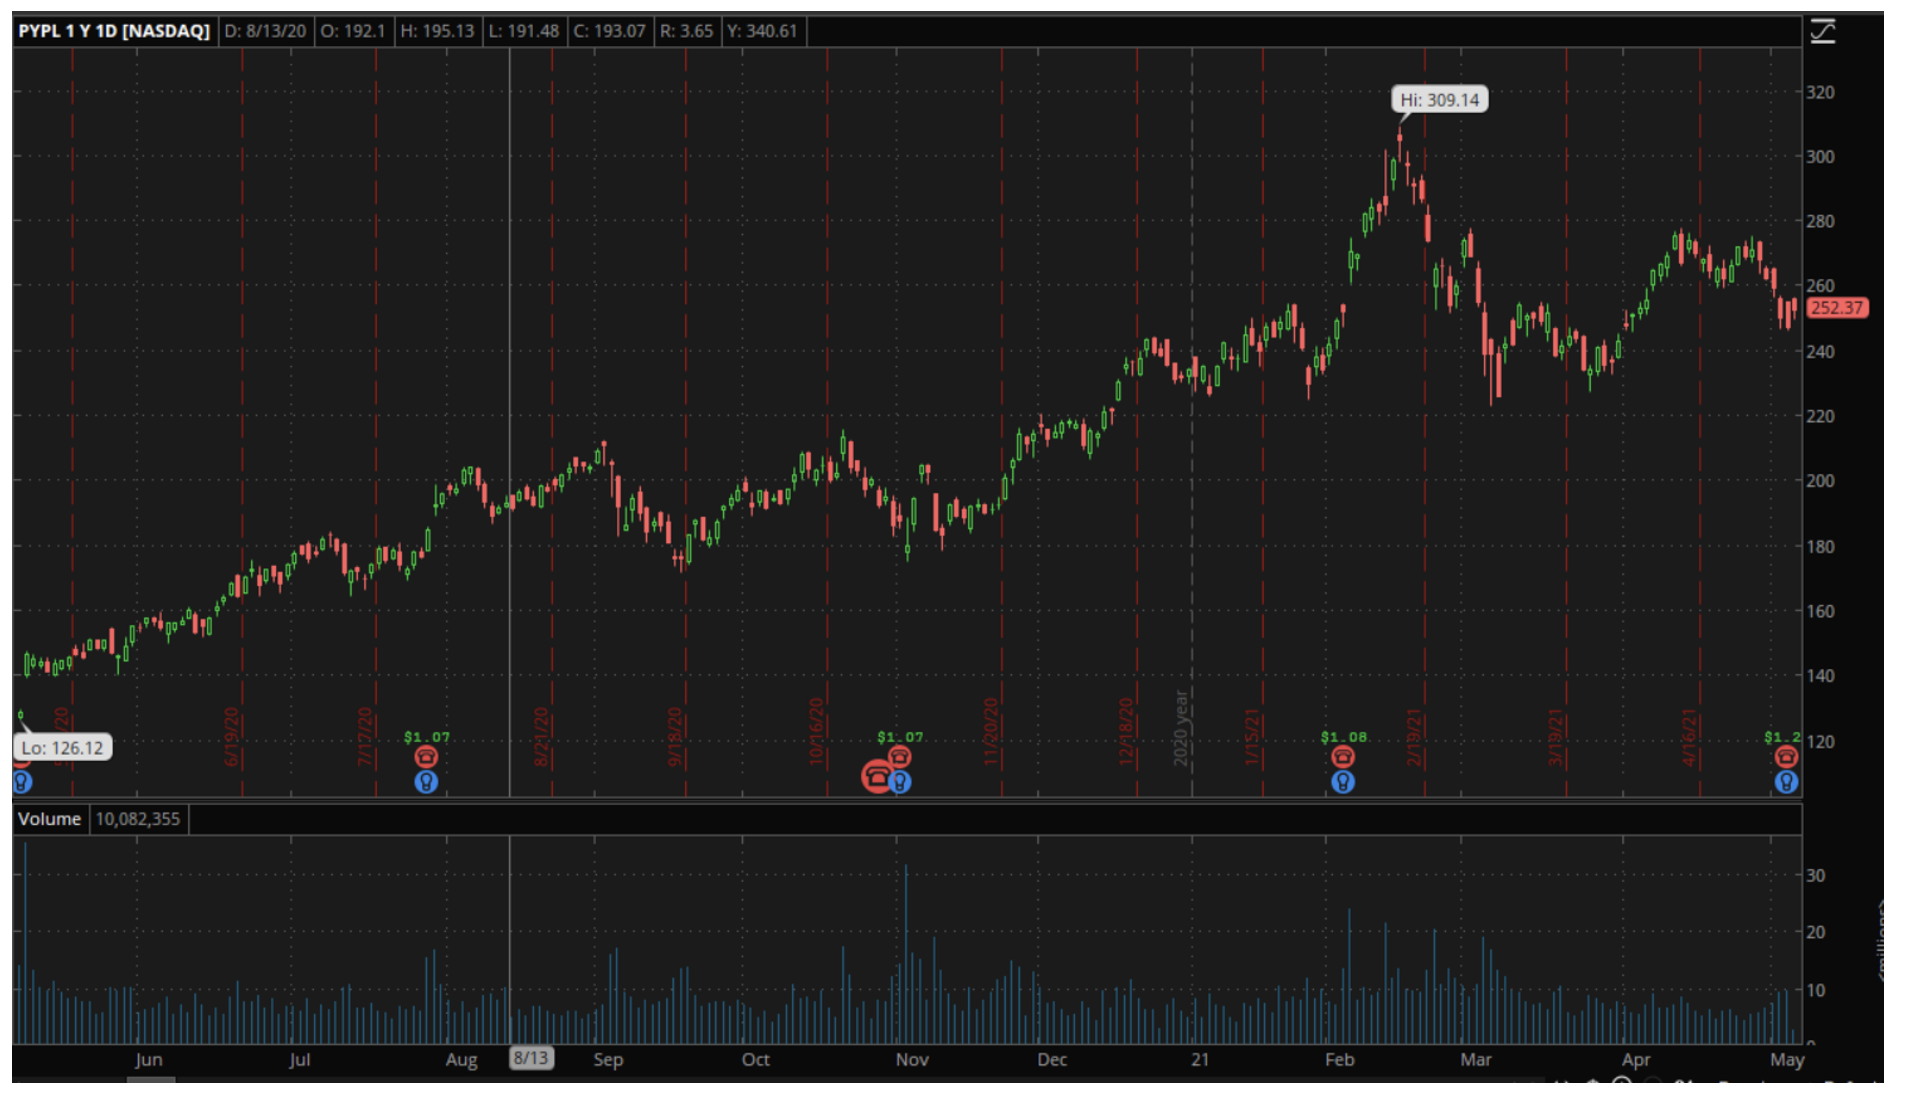Click the May label on the time axis
Viewport: 1908px width, 1102px height.
point(1787,1059)
